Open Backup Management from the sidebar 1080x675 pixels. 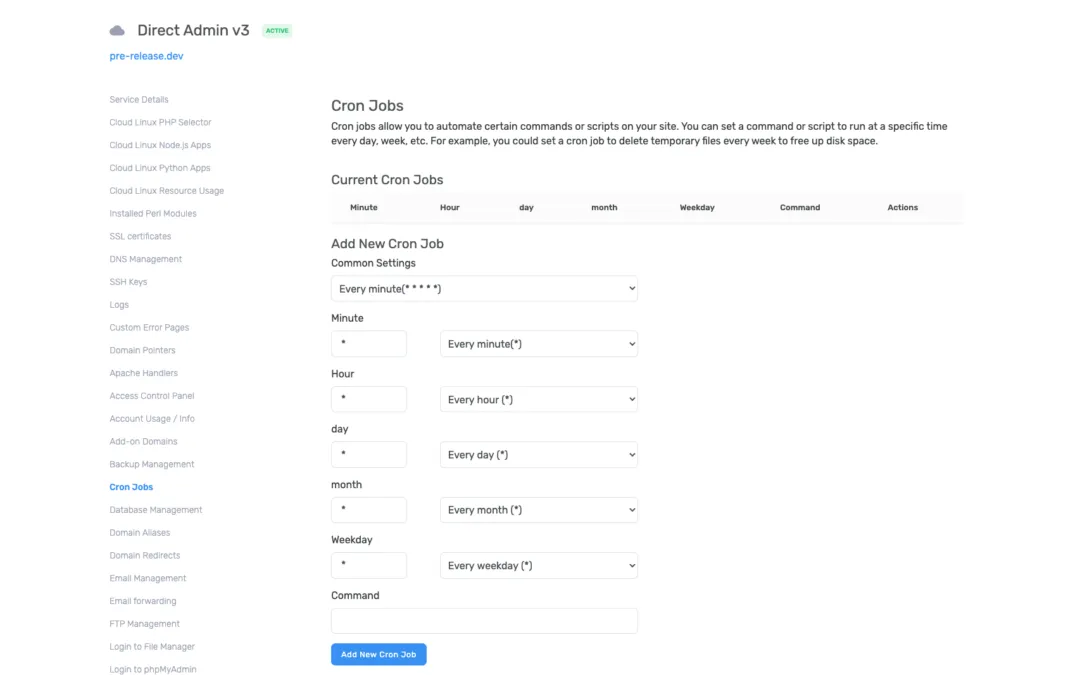(x=151, y=463)
